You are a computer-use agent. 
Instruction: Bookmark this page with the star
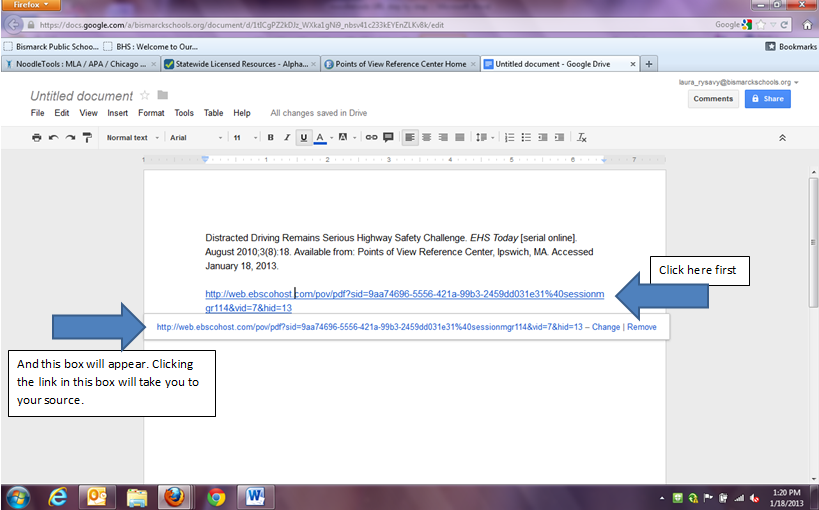761,25
